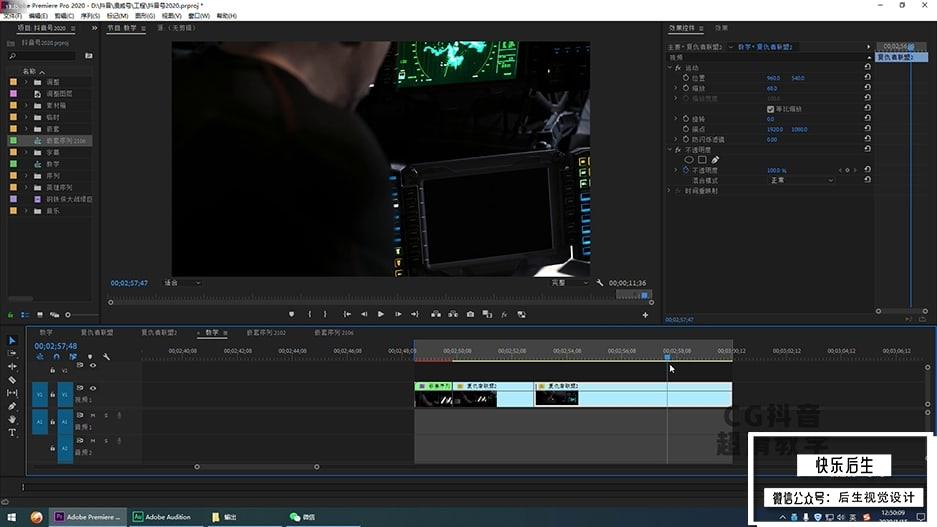Switch to timeline tab 复仇者联盟2

pyautogui.click(x=159, y=333)
